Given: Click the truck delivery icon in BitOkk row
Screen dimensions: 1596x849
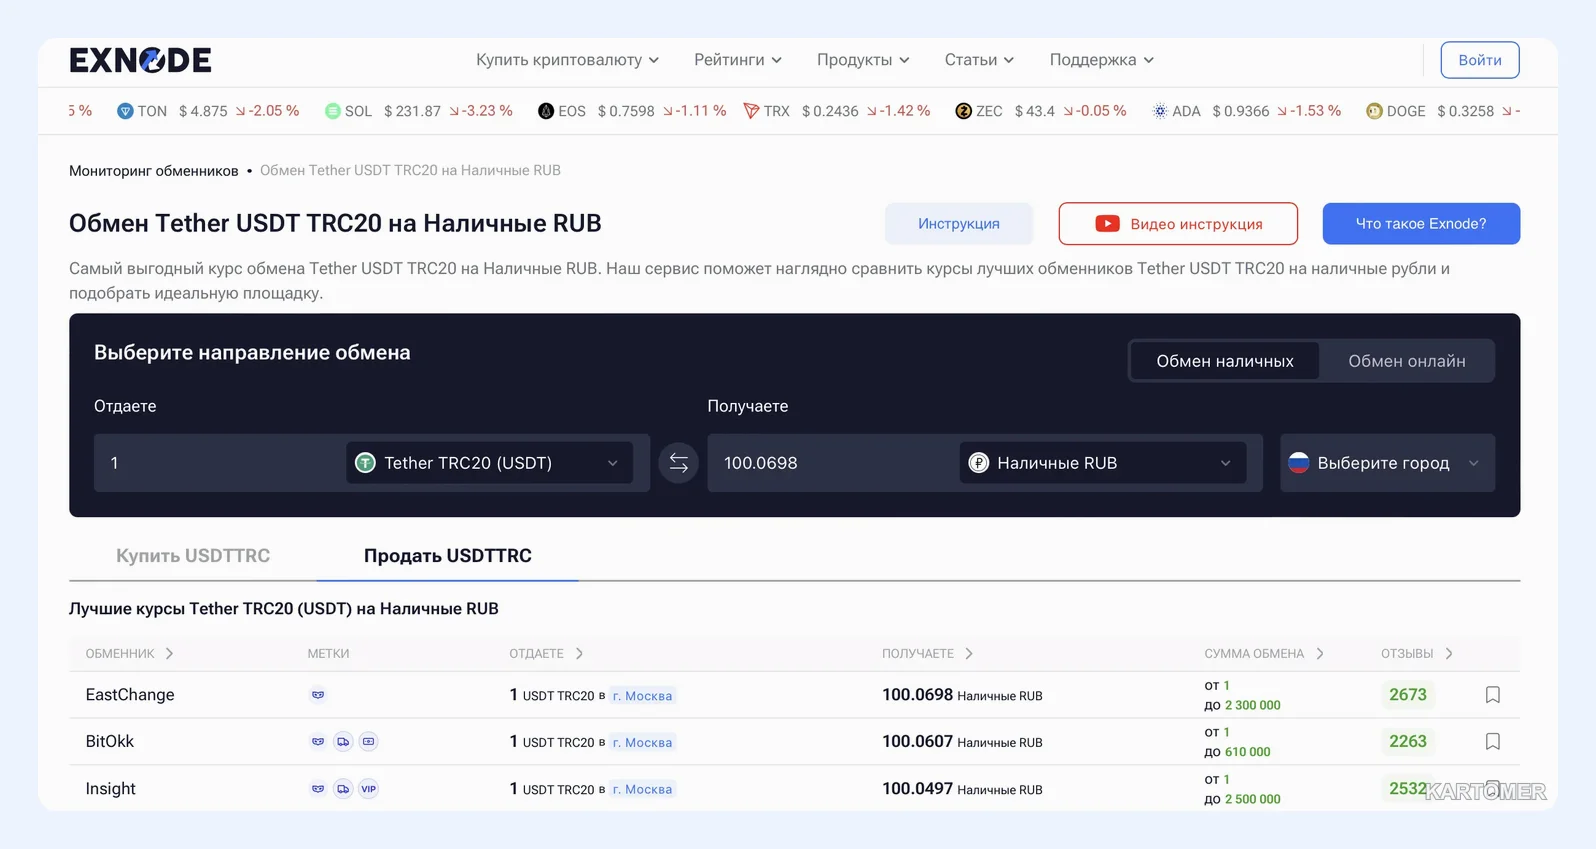Looking at the screenshot, I should [343, 742].
